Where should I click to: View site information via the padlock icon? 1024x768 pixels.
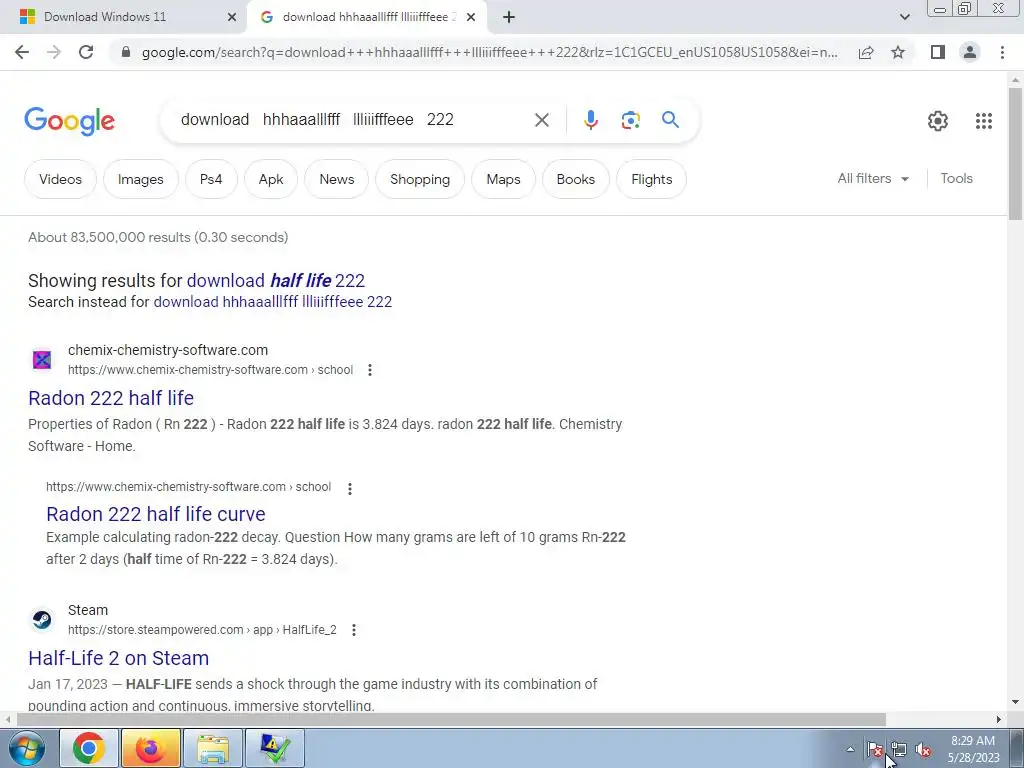point(126,52)
